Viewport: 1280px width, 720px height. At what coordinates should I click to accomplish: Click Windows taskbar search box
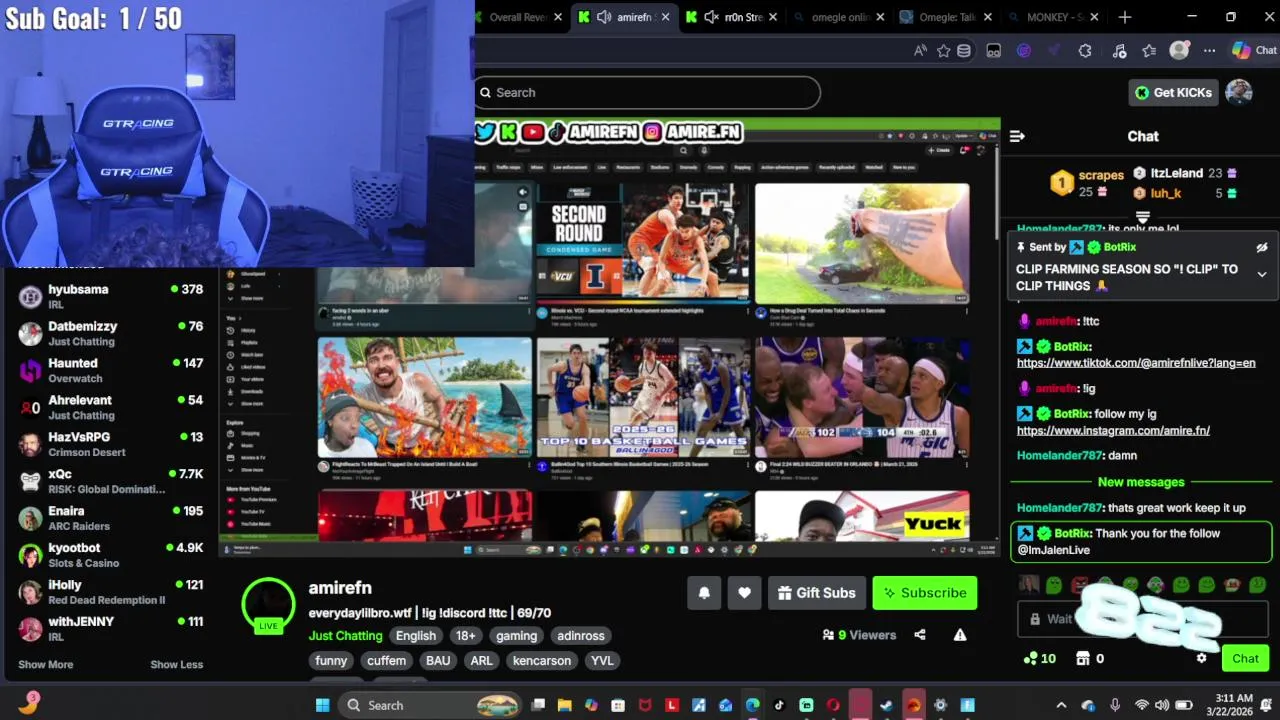coord(432,705)
